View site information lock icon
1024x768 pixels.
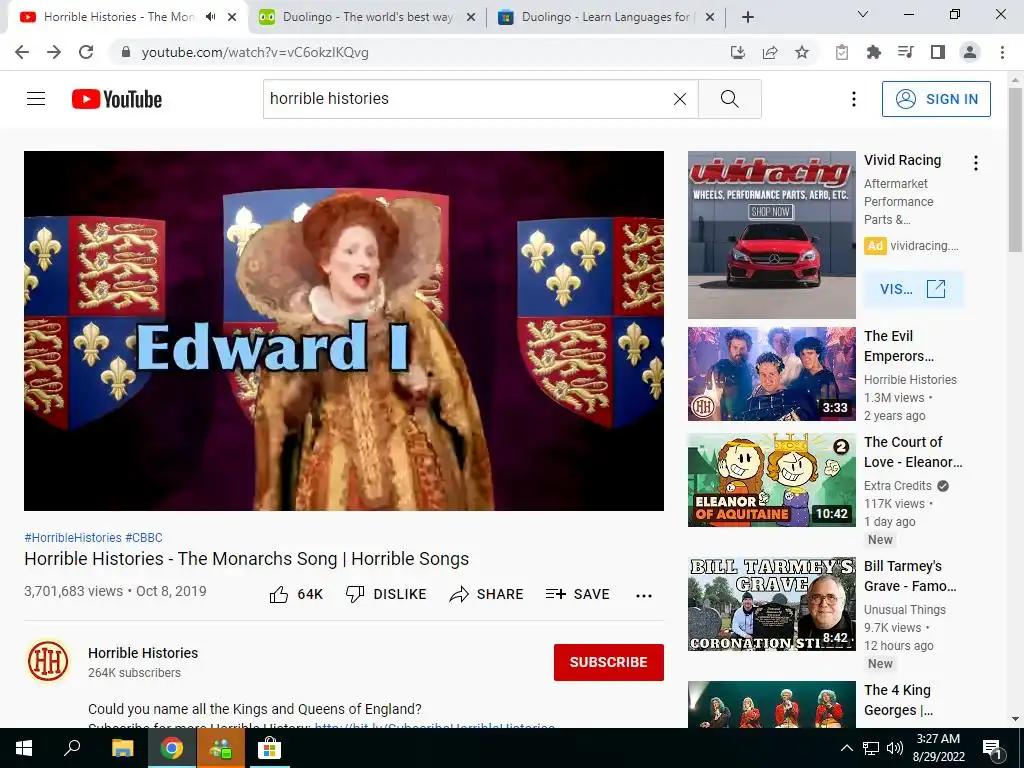tap(126, 52)
